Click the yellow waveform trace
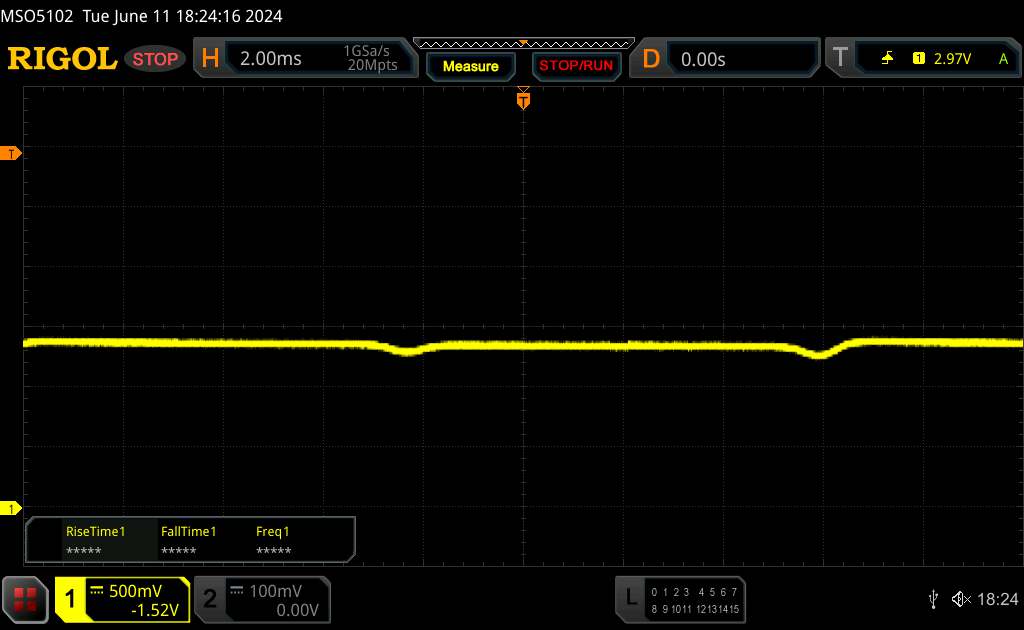The height and width of the screenshot is (630, 1024). 523,345
